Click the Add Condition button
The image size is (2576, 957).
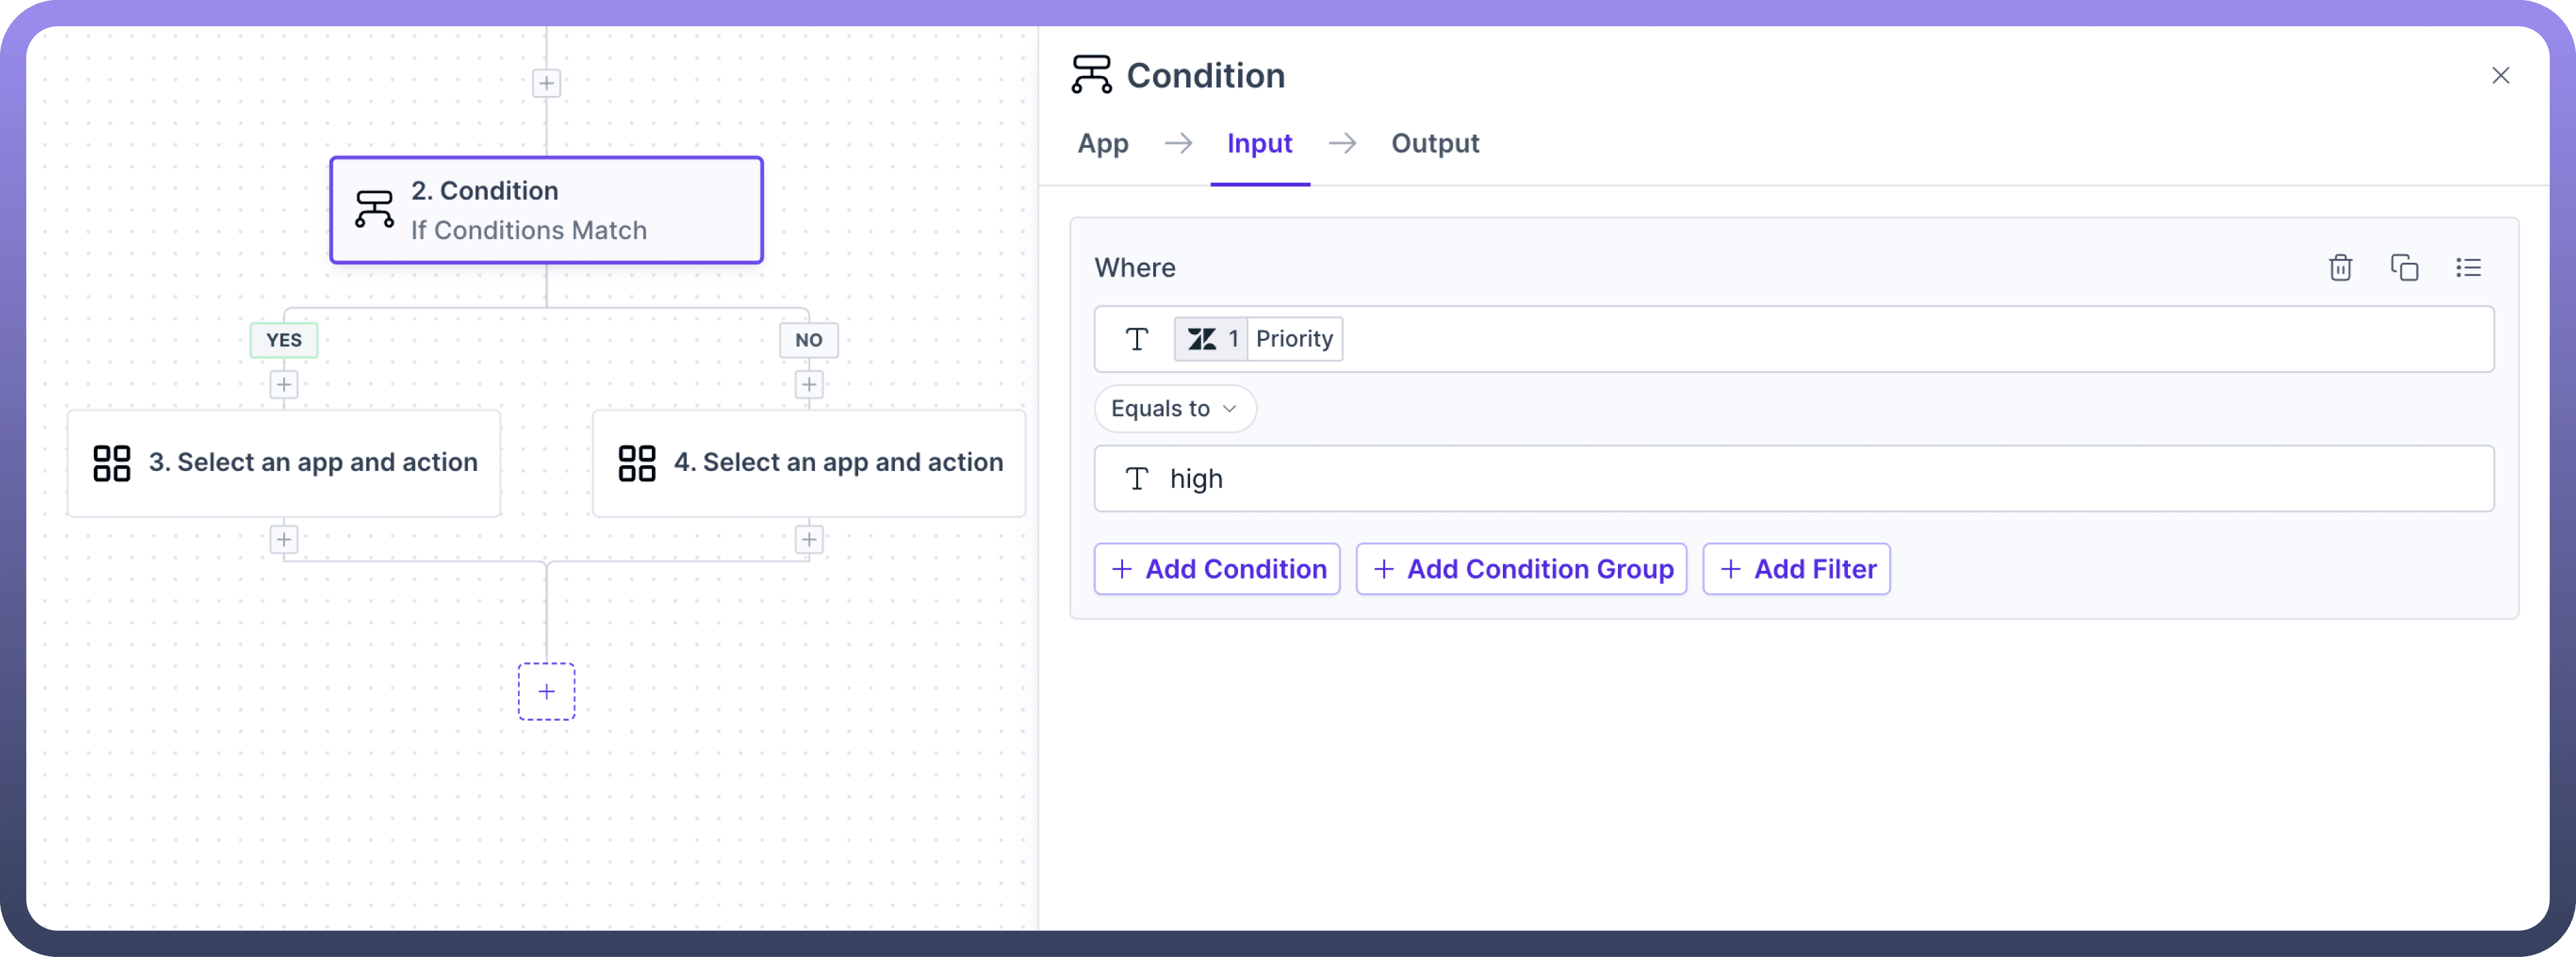1217,569
